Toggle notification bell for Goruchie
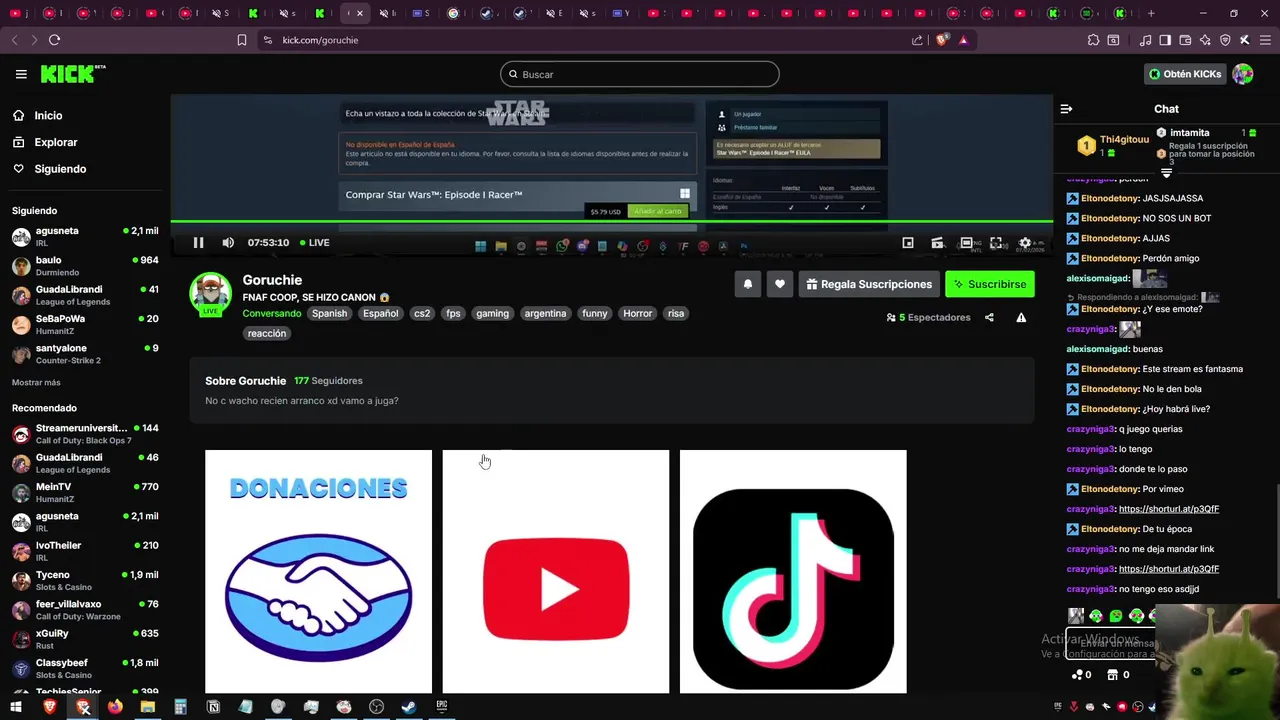The height and width of the screenshot is (720, 1280). pyautogui.click(x=747, y=284)
